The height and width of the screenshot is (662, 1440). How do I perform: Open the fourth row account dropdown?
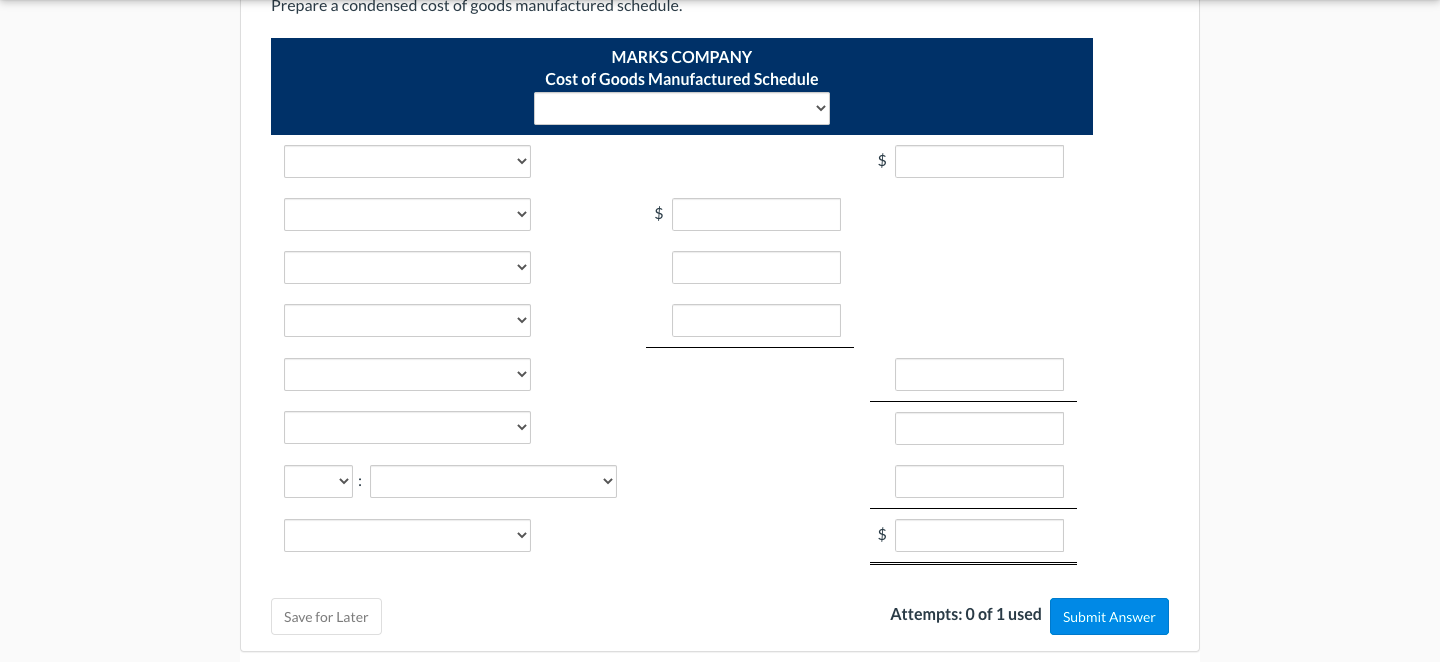[x=406, y=320]
